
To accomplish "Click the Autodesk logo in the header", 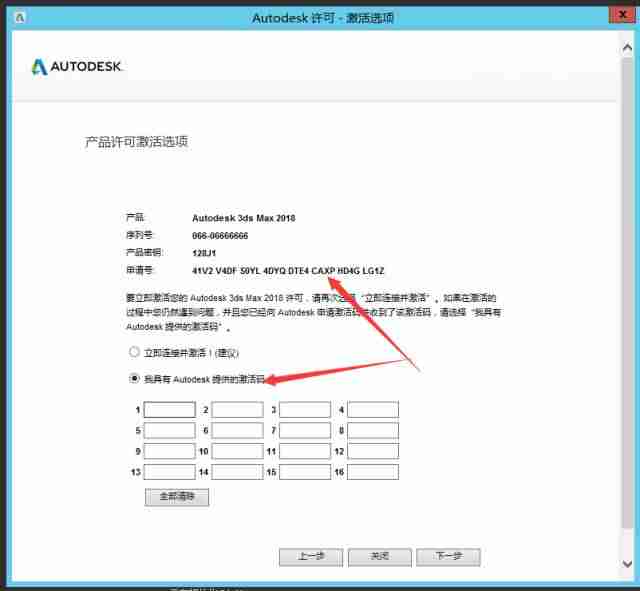I will tap(76, 67).
